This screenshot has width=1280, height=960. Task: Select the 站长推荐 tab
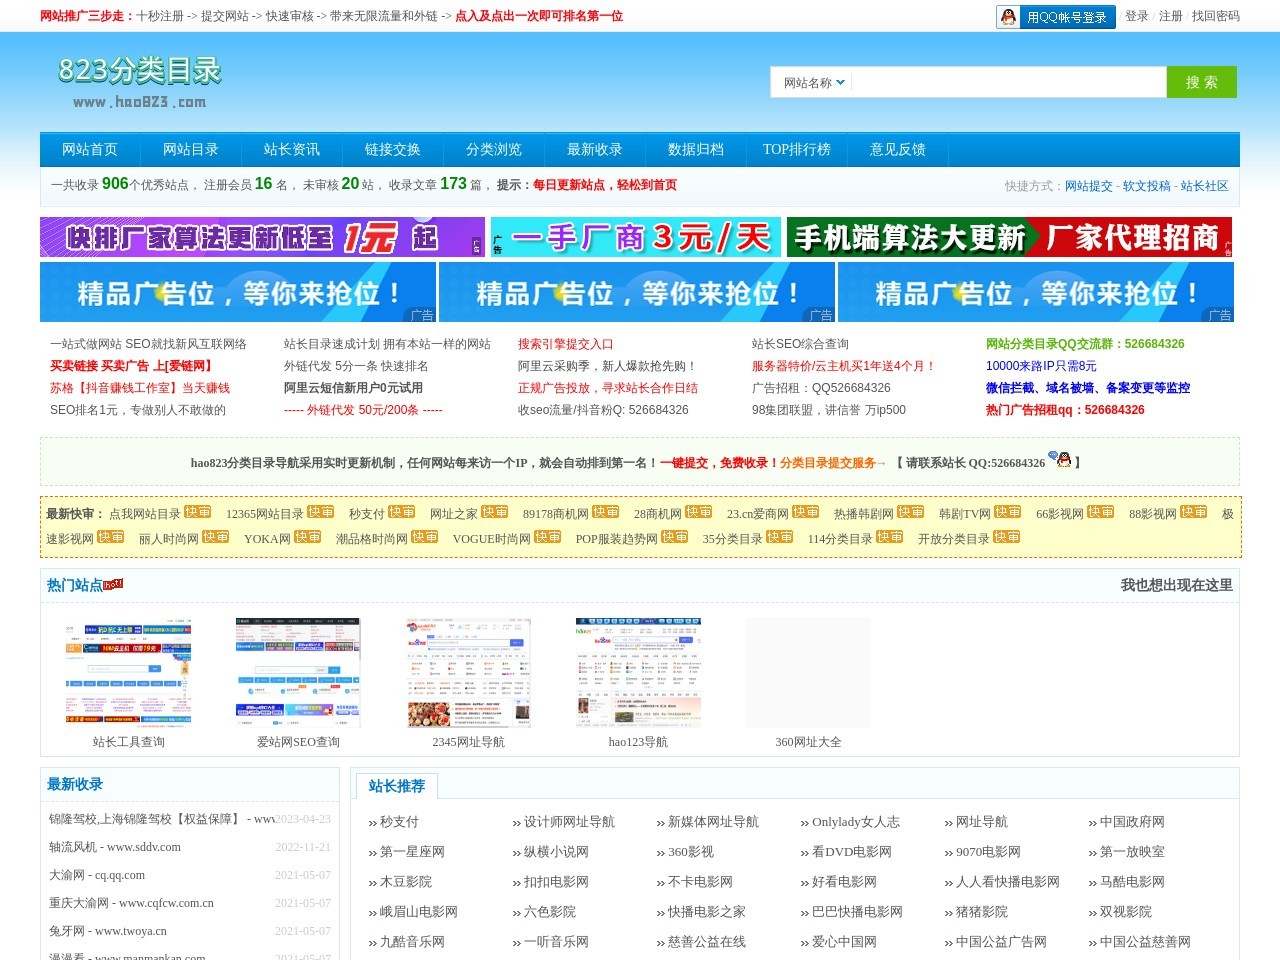coord(396,786)
